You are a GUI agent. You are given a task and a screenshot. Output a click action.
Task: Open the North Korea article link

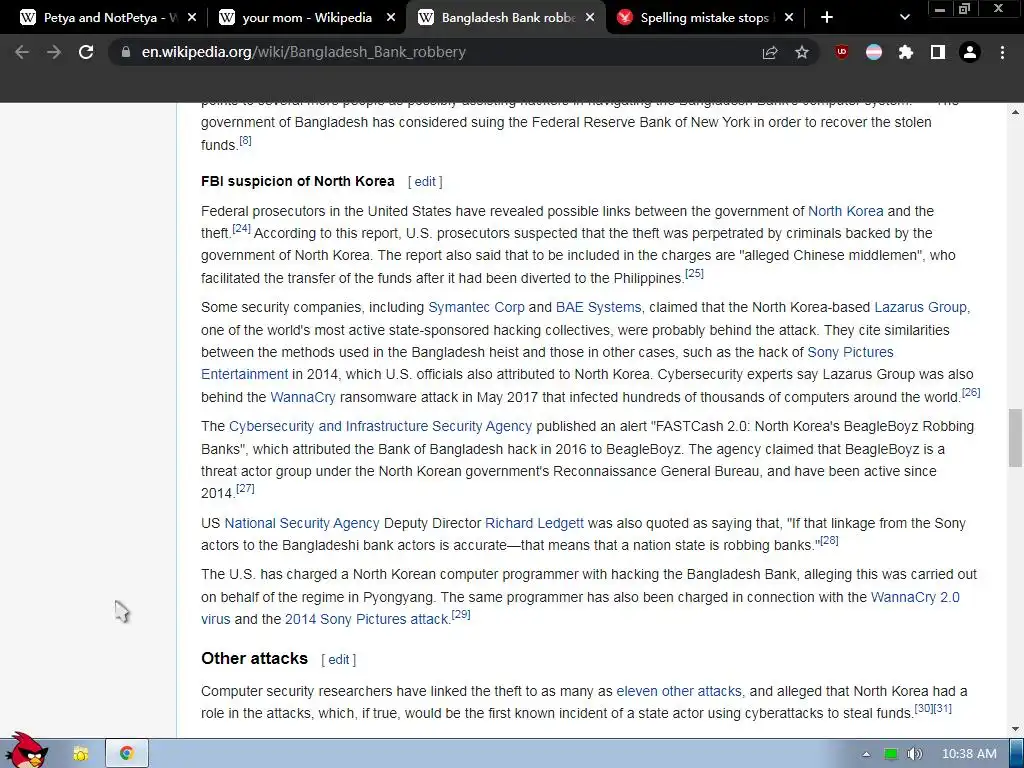point(846,211)
